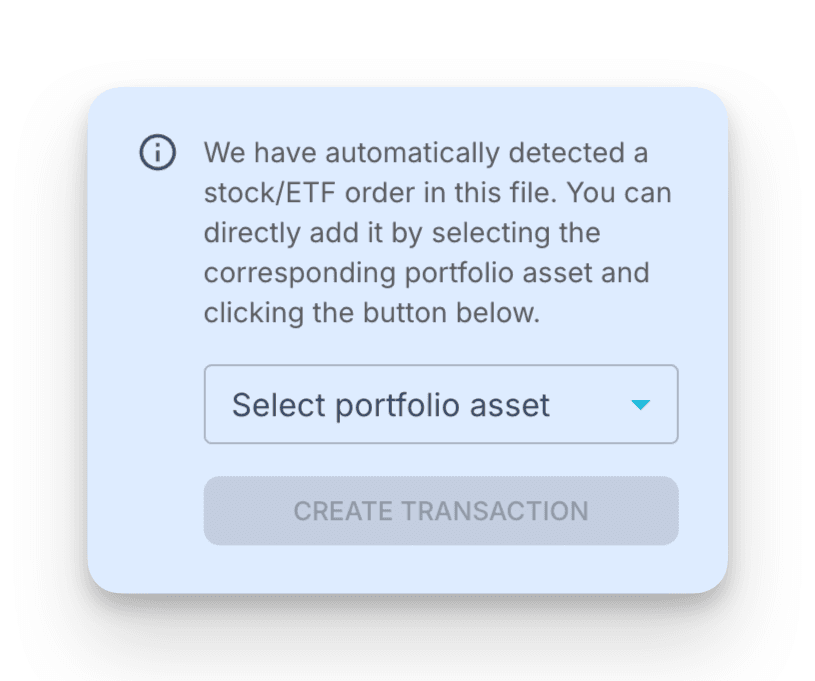Click the stock/ETF order detection message
The width and height of the screenshot is (815, 681).
click(x=426, y=232)
